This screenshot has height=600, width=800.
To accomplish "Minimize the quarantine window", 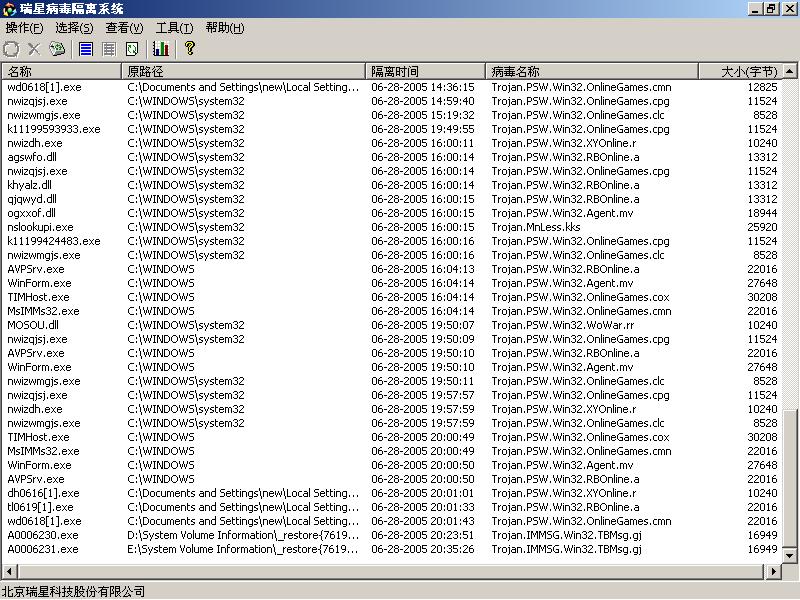I will tap(755, 9).
